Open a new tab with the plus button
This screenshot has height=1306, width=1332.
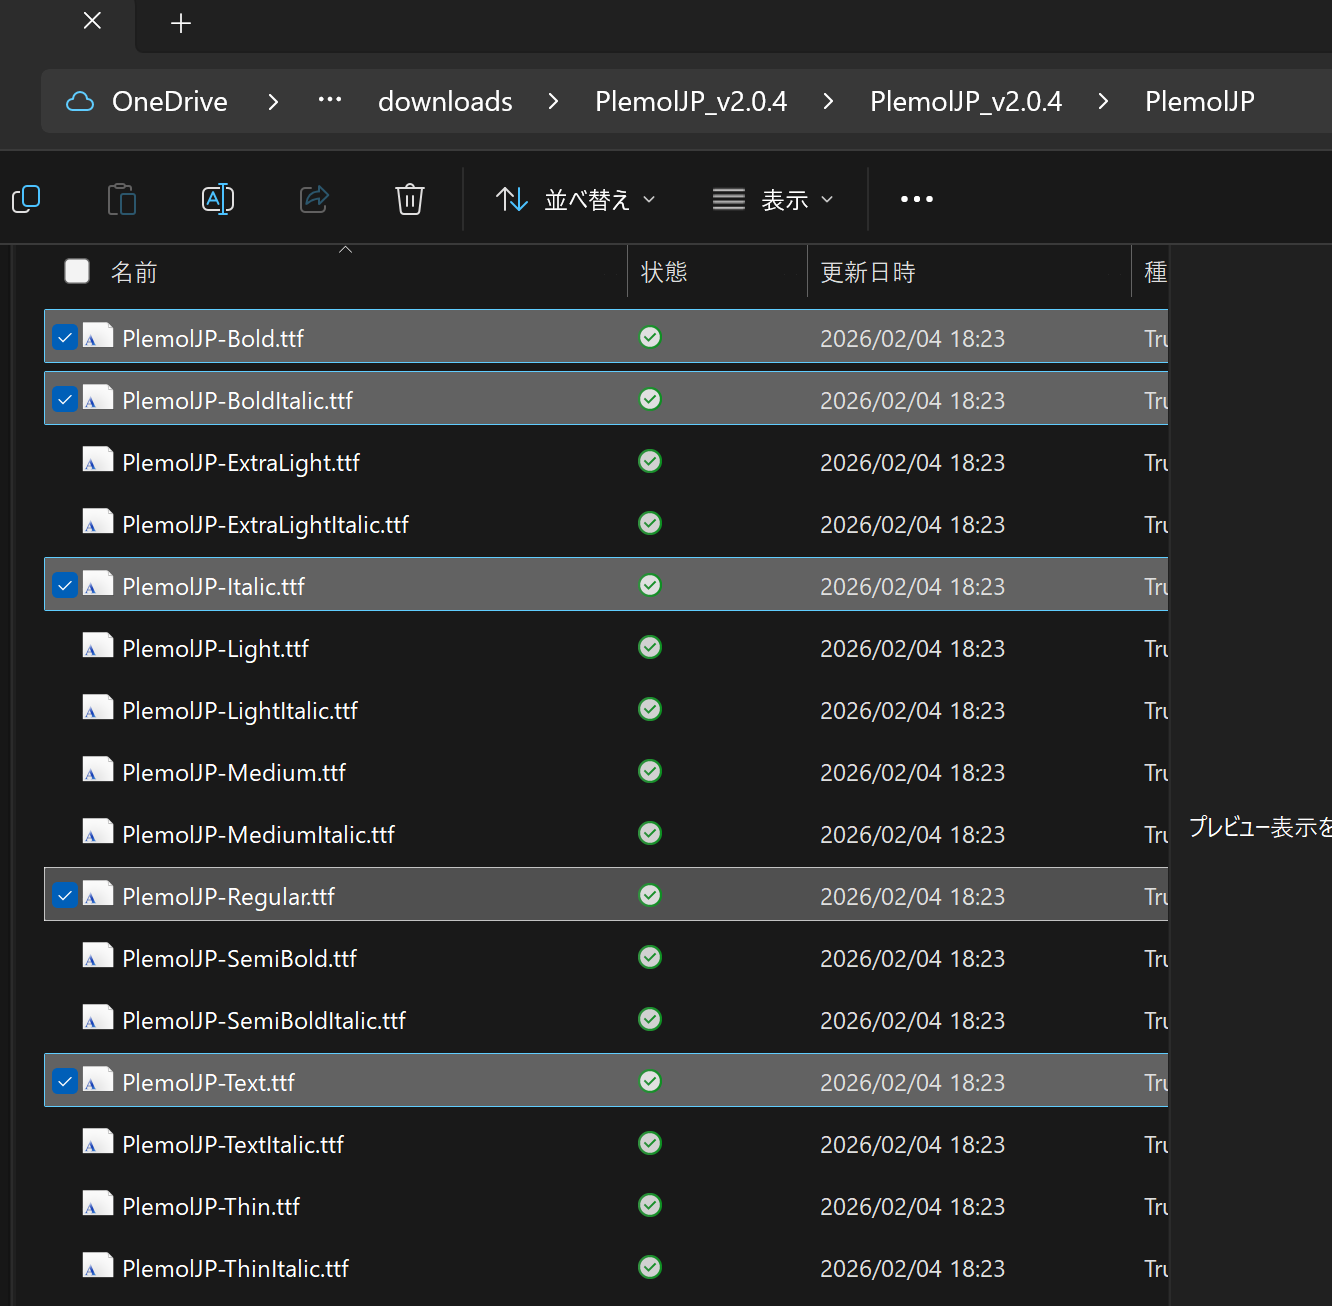coord(180,22)
